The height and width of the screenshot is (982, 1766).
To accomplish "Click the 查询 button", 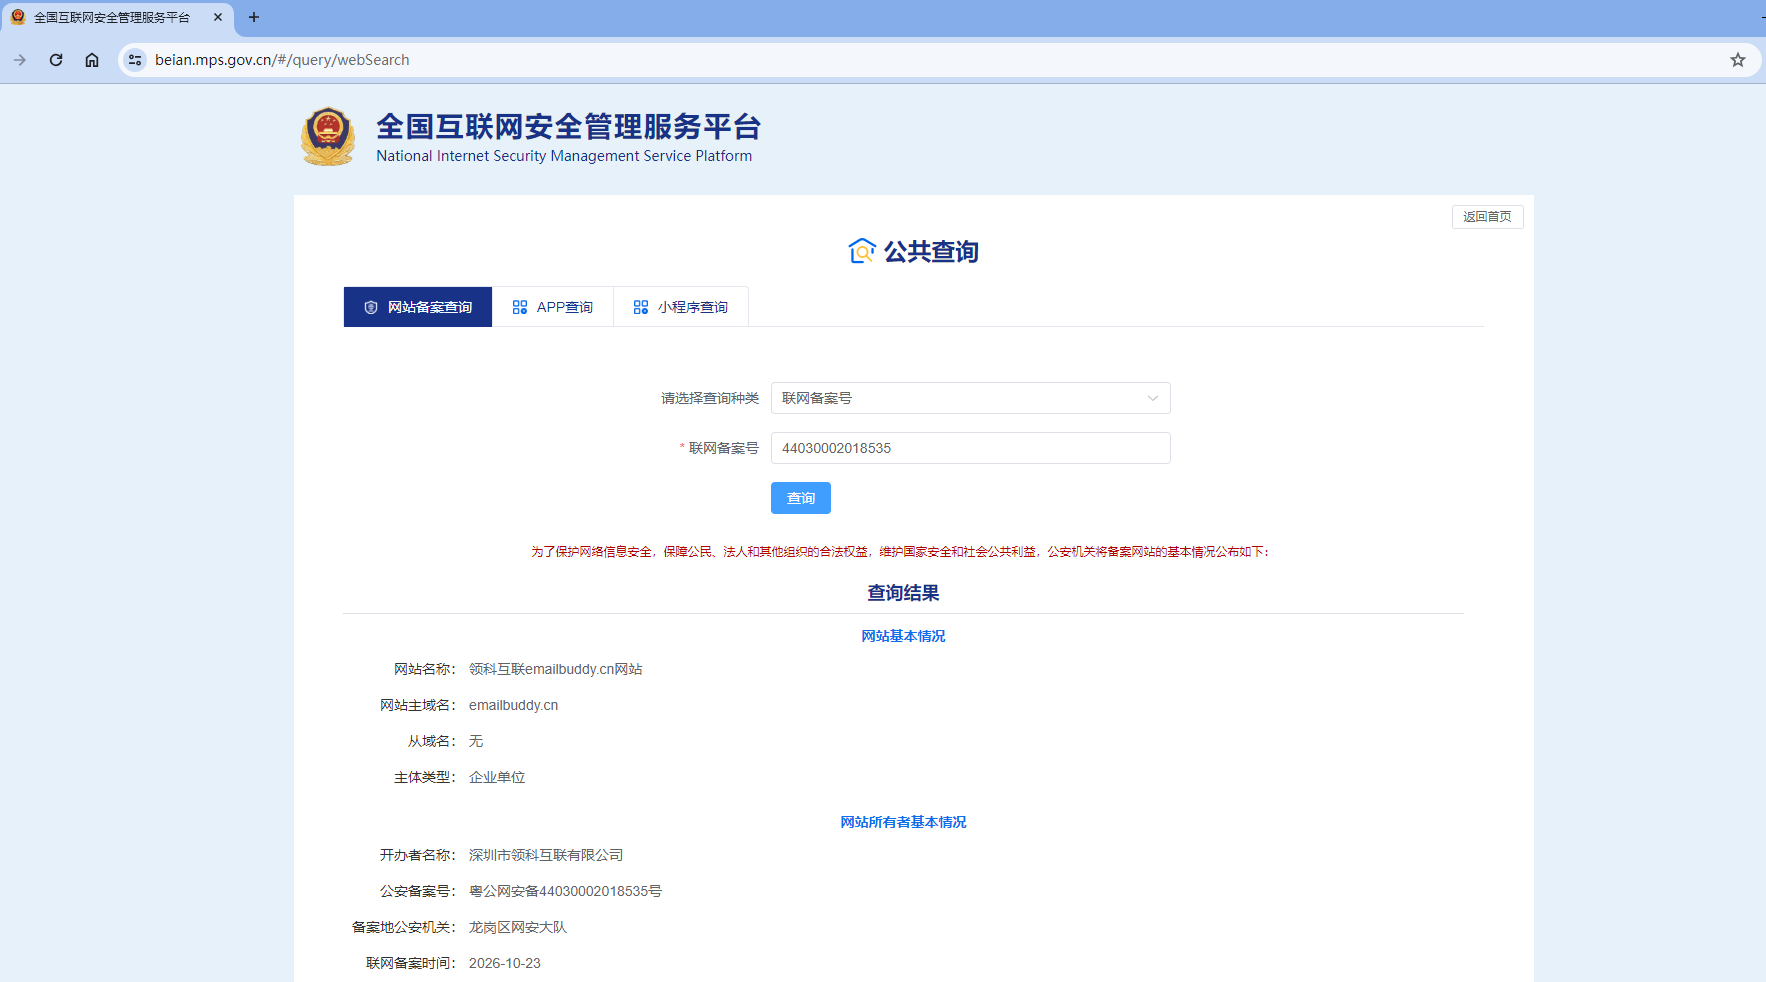I will 801,498.
